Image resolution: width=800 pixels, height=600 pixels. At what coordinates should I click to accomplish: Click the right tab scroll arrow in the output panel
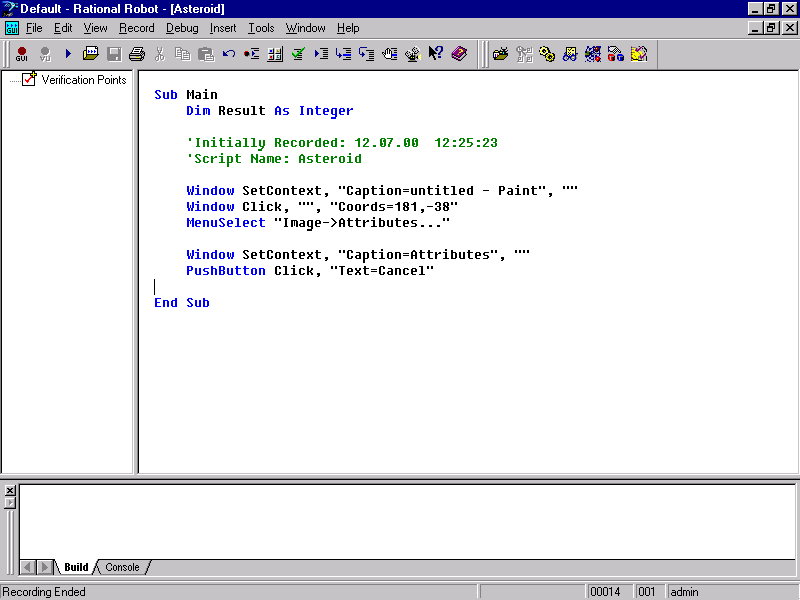click(x=44, y=567)
